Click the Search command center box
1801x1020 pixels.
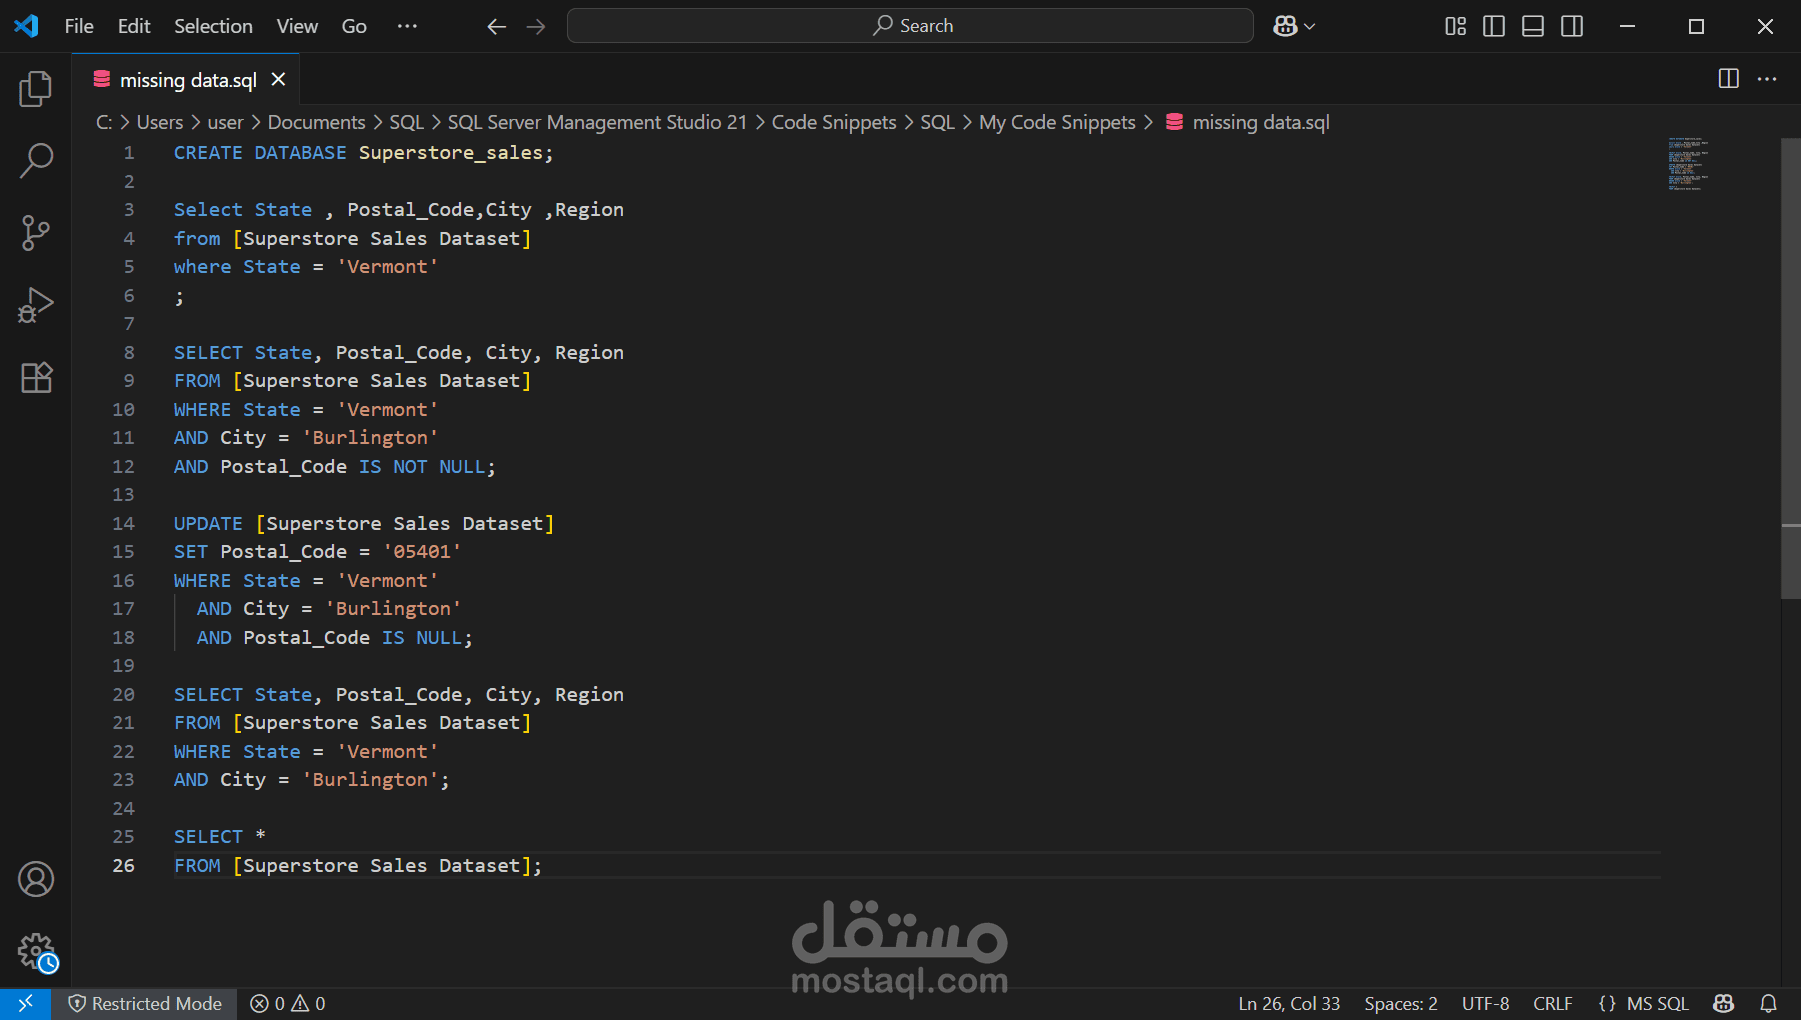(910, 26)
